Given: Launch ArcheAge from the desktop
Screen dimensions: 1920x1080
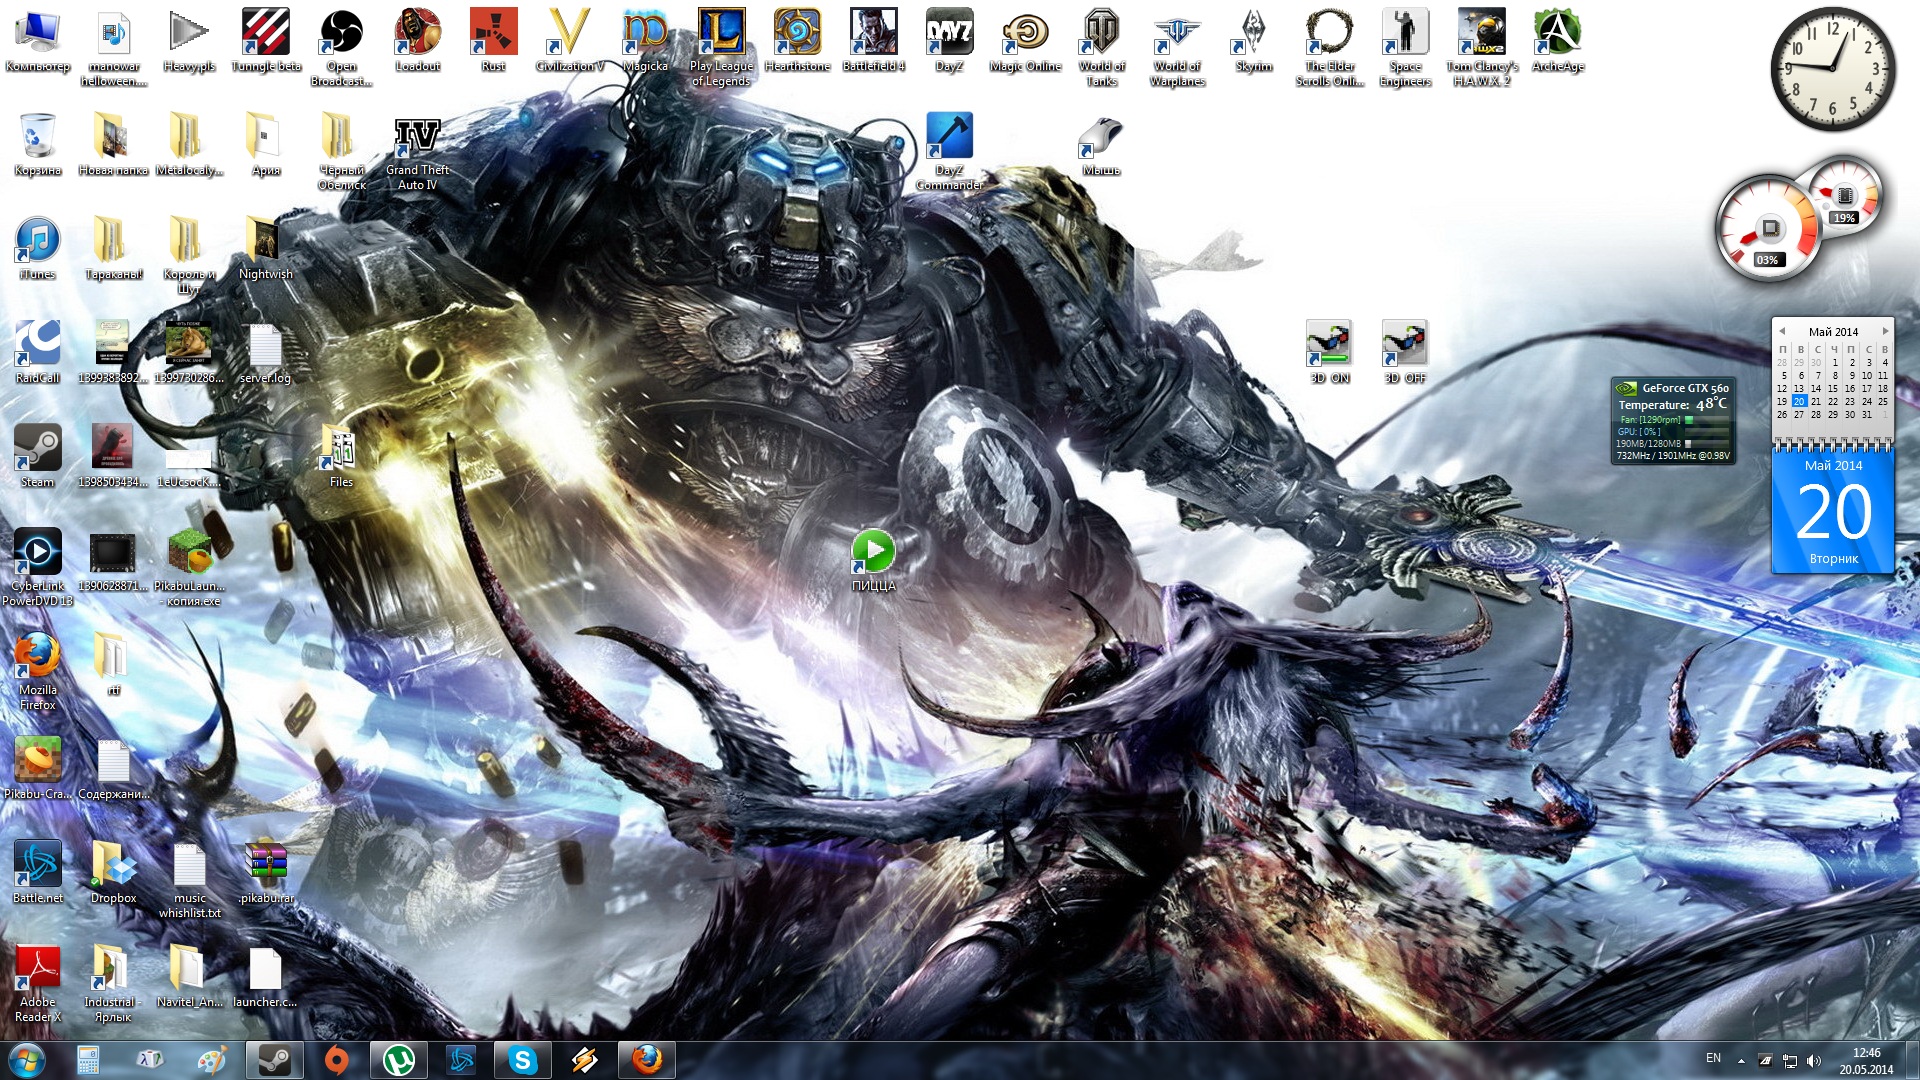Looking at the screenshot, I should click(x=1557, y=41).
